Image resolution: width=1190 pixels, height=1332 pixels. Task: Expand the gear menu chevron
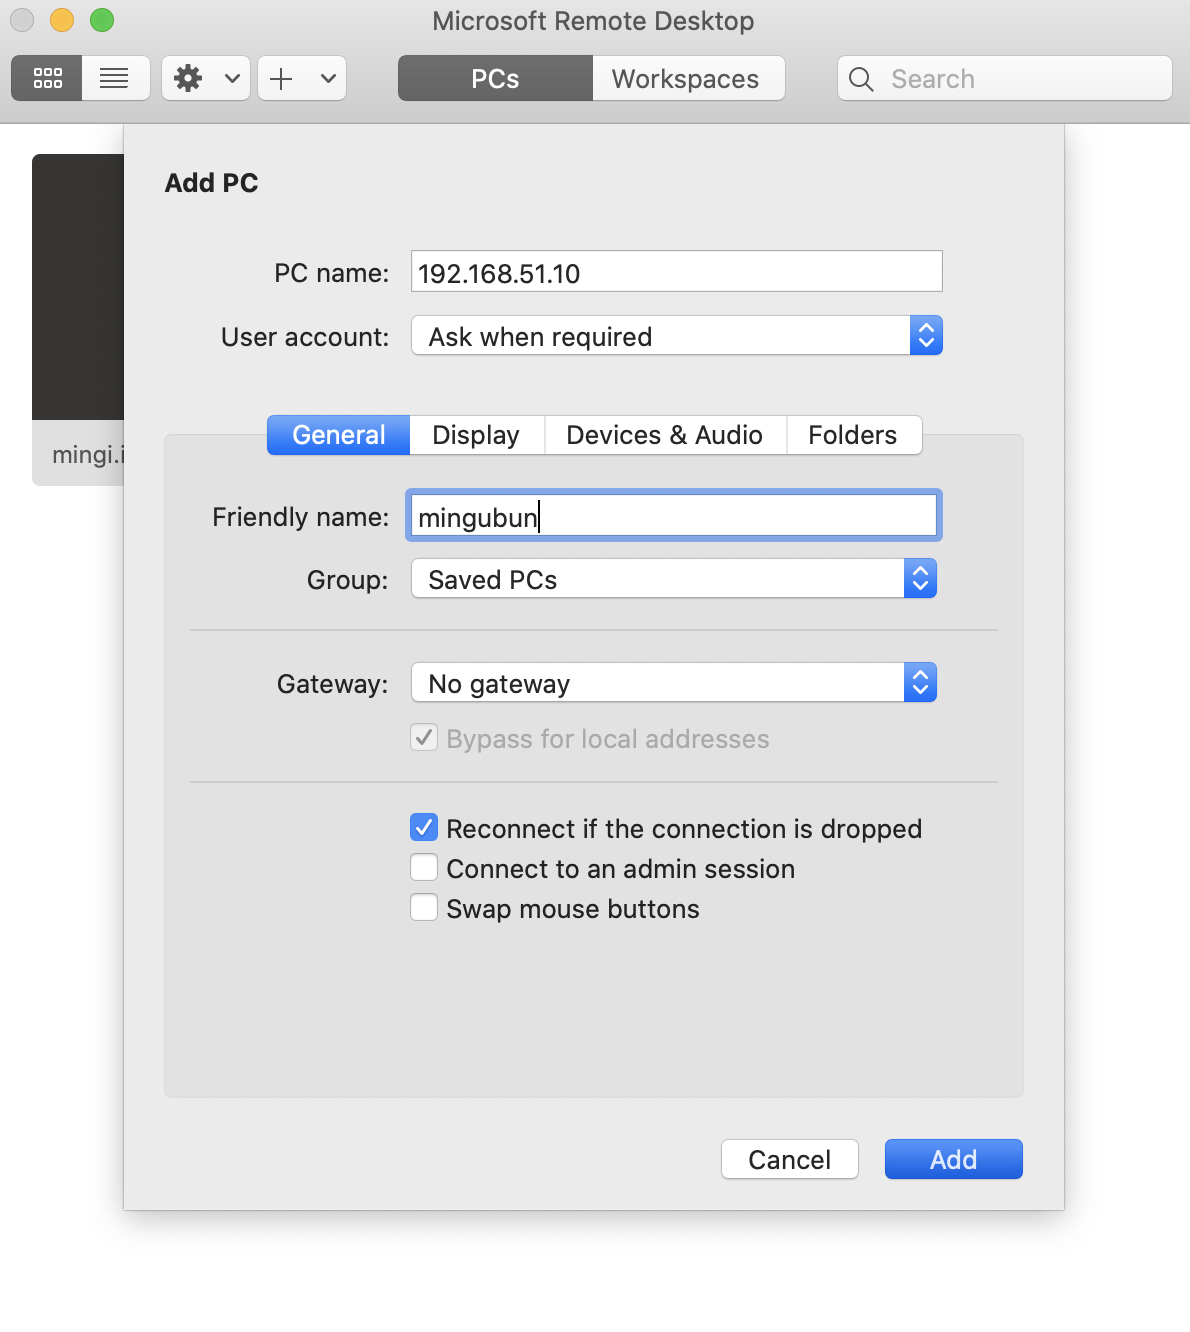pos(232,78)
